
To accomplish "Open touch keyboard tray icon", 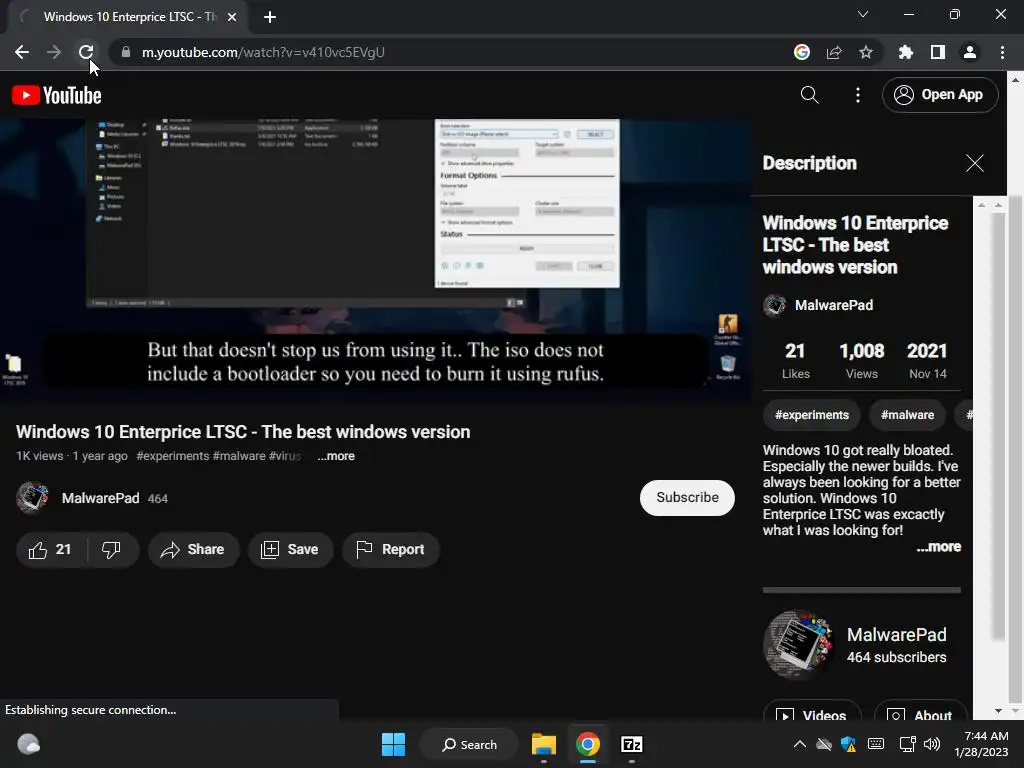I will 876,744.
